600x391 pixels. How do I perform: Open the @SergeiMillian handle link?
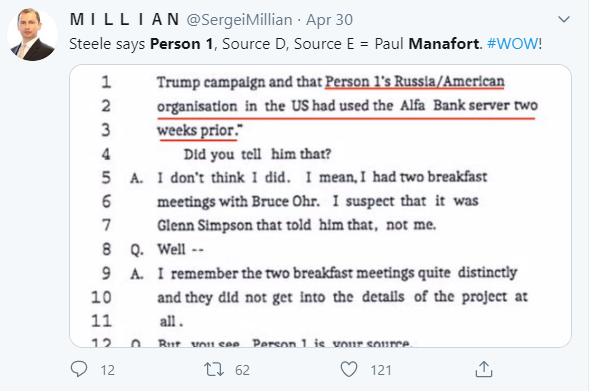coord(239,20)
